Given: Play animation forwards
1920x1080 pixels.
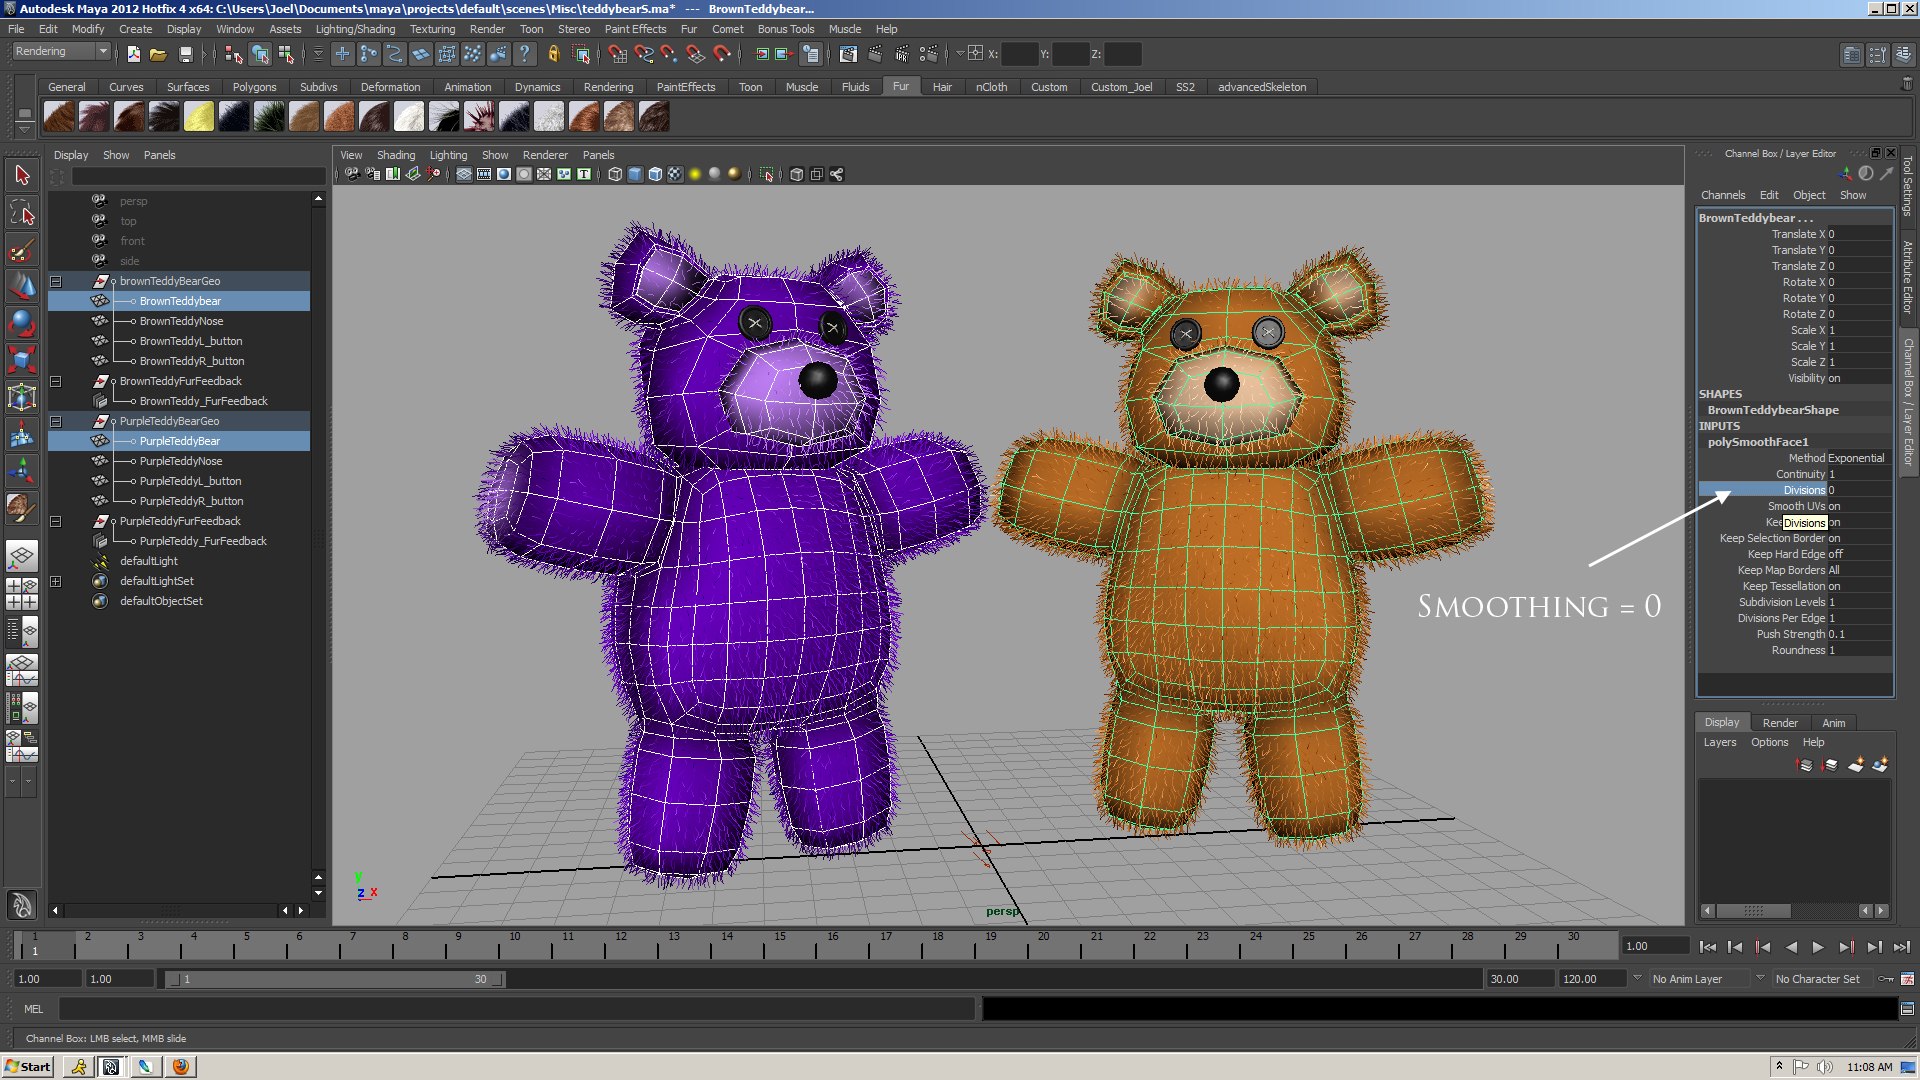Looking at the screenshot, I should [x=1818, y=947].
